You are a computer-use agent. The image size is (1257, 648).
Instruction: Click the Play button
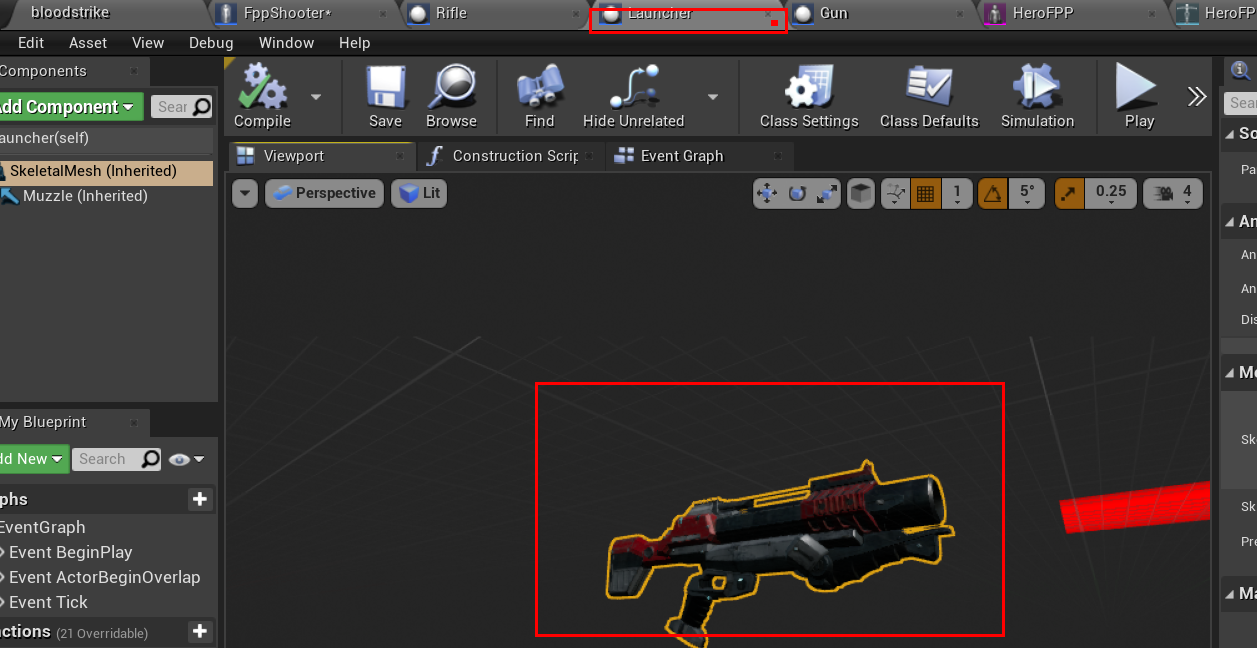[x=1138, y=96]
